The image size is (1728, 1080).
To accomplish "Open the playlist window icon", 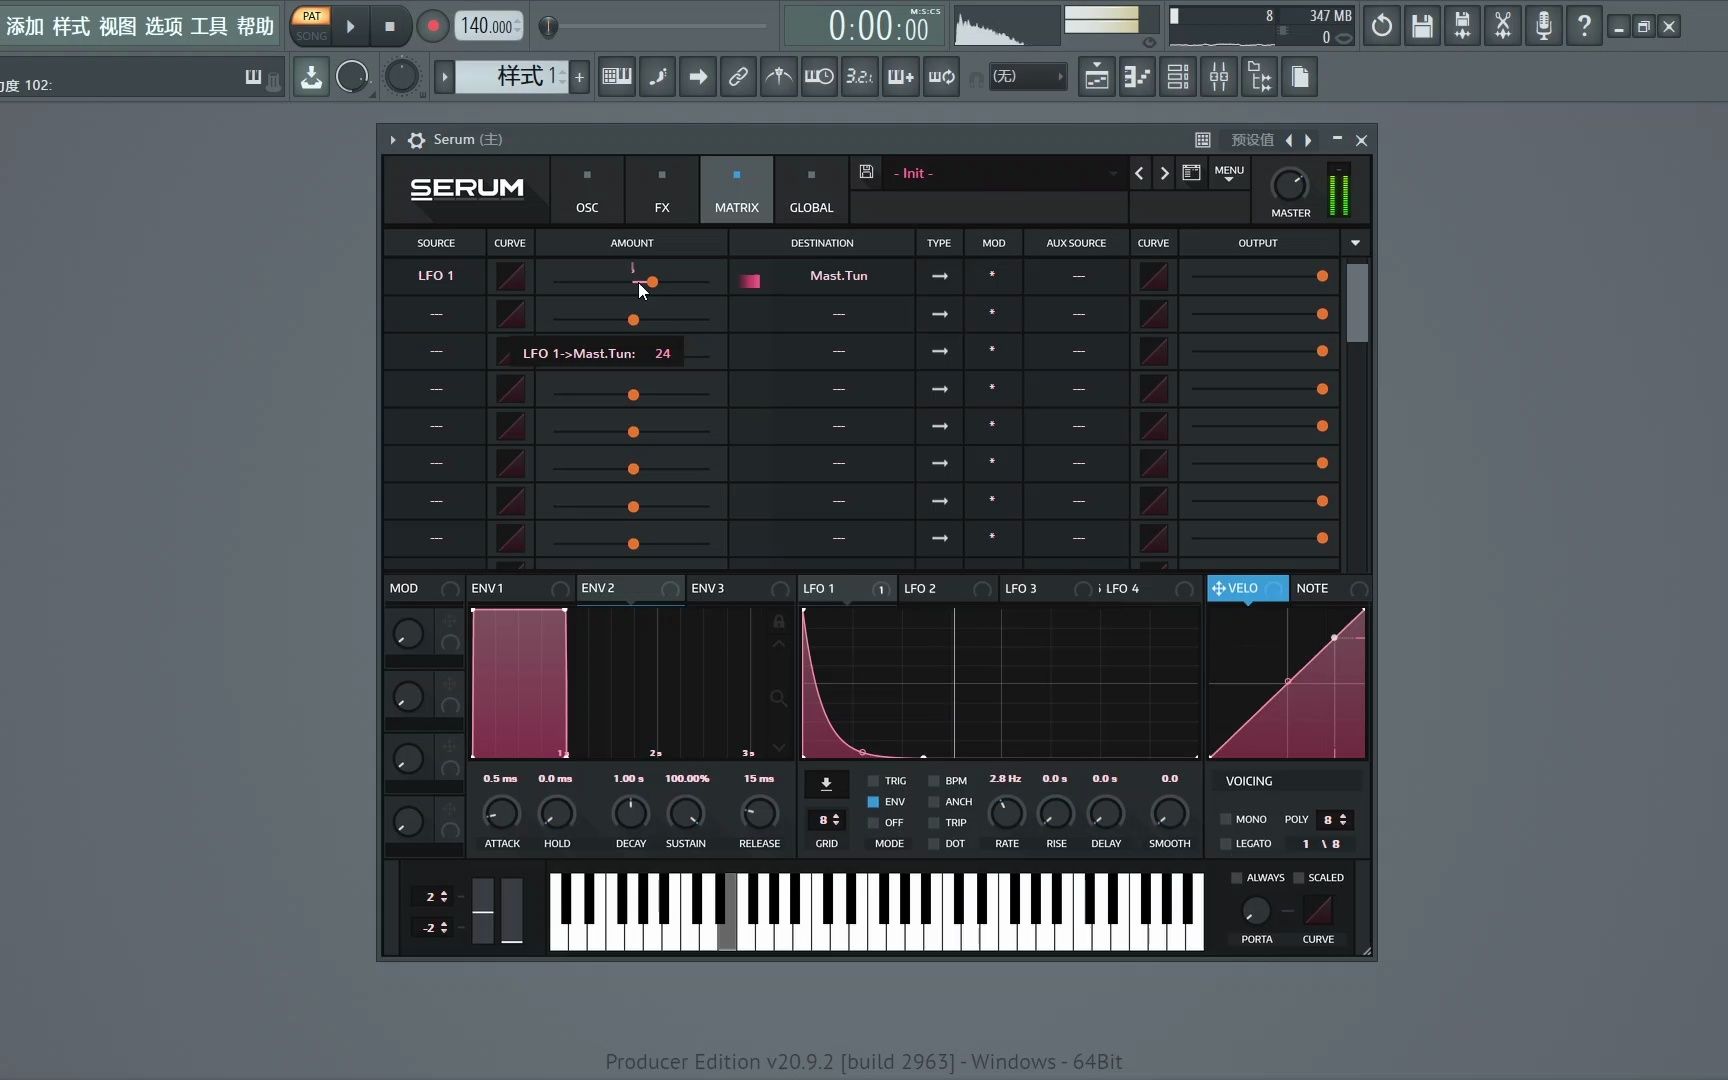I will click(1097, 77).
